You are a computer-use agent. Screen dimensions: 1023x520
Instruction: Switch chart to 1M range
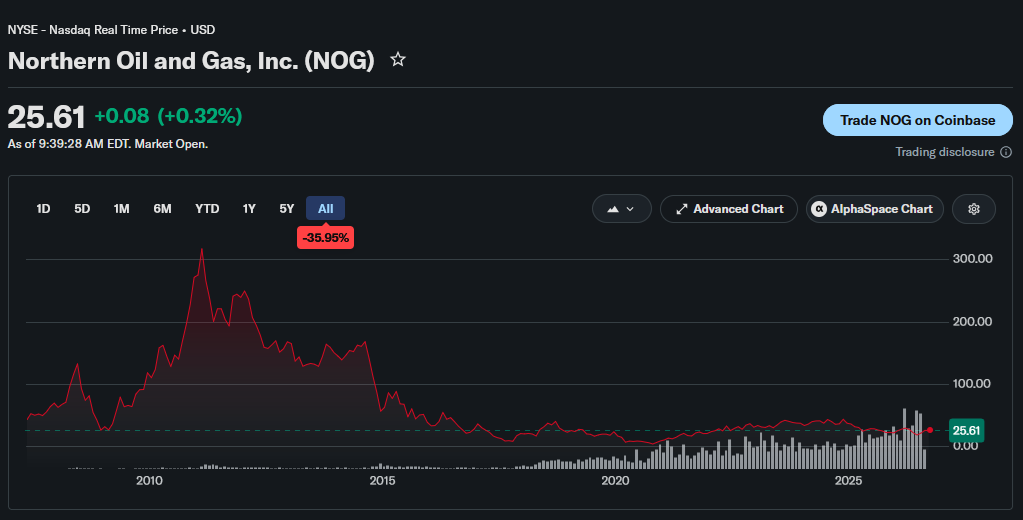click(x=121, y=209)
